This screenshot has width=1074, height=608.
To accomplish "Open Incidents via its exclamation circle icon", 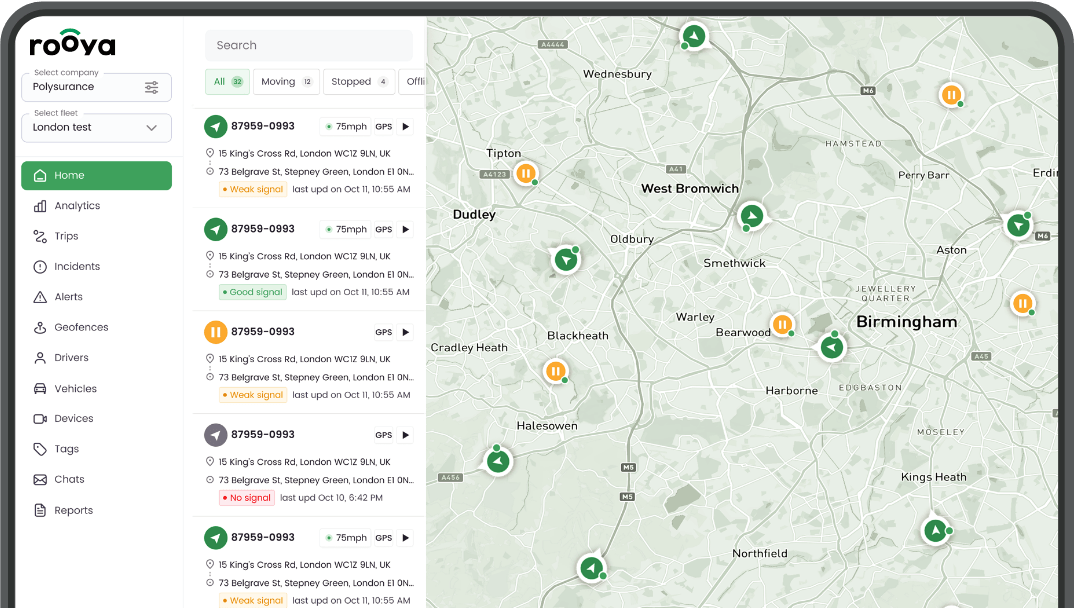I will [40, 266].
